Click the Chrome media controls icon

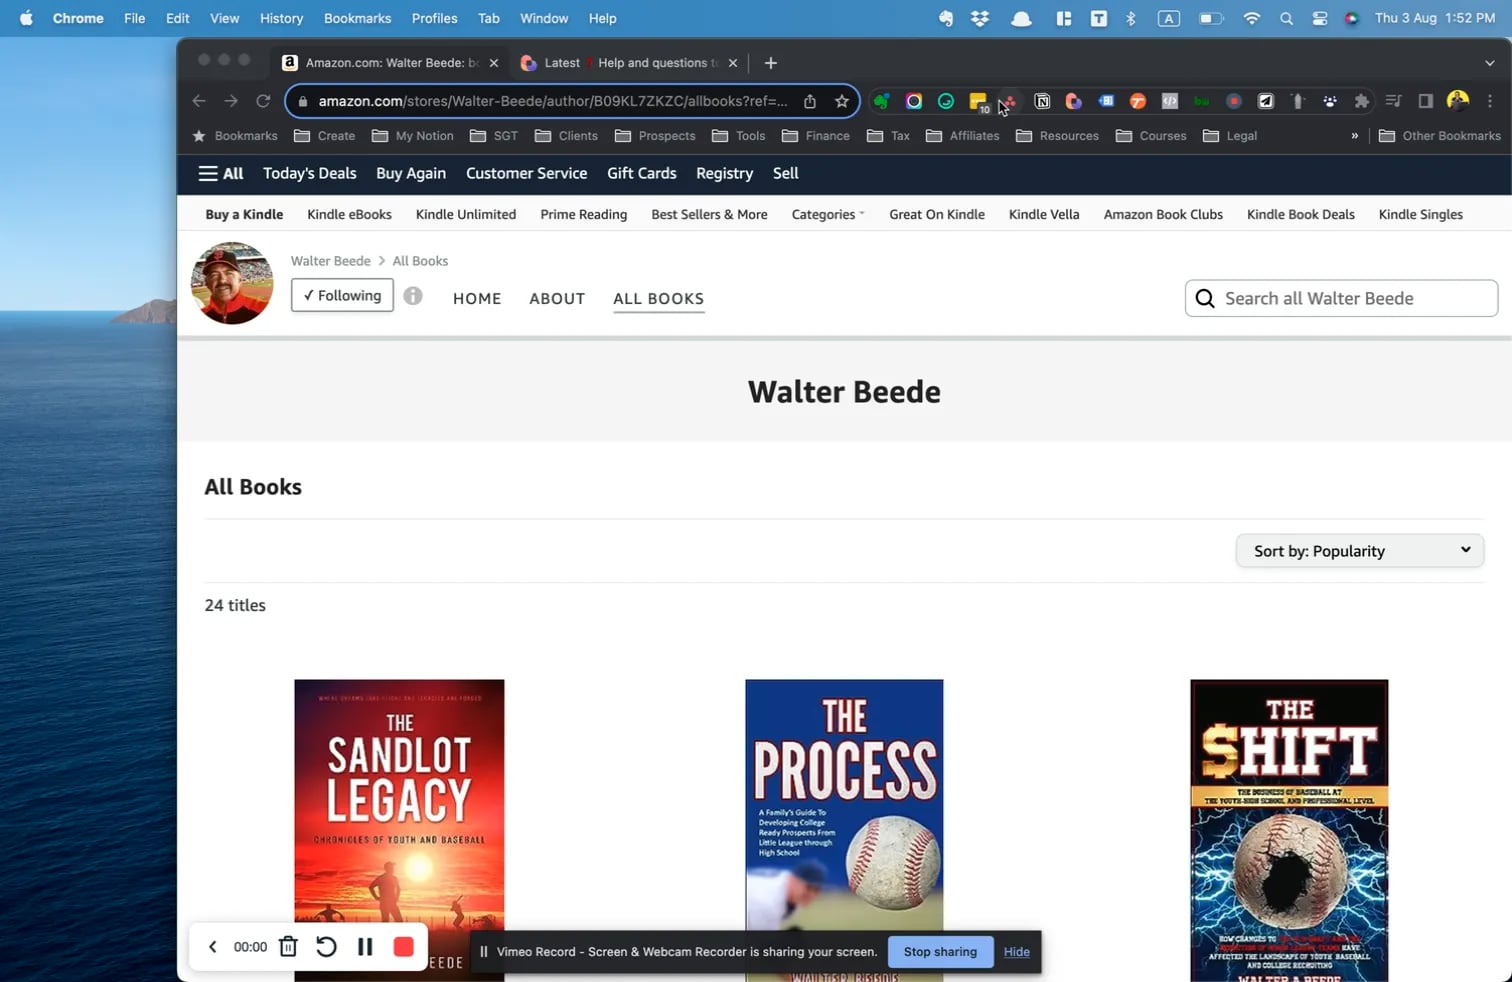pyautogui.click(x=1393, y=101)
